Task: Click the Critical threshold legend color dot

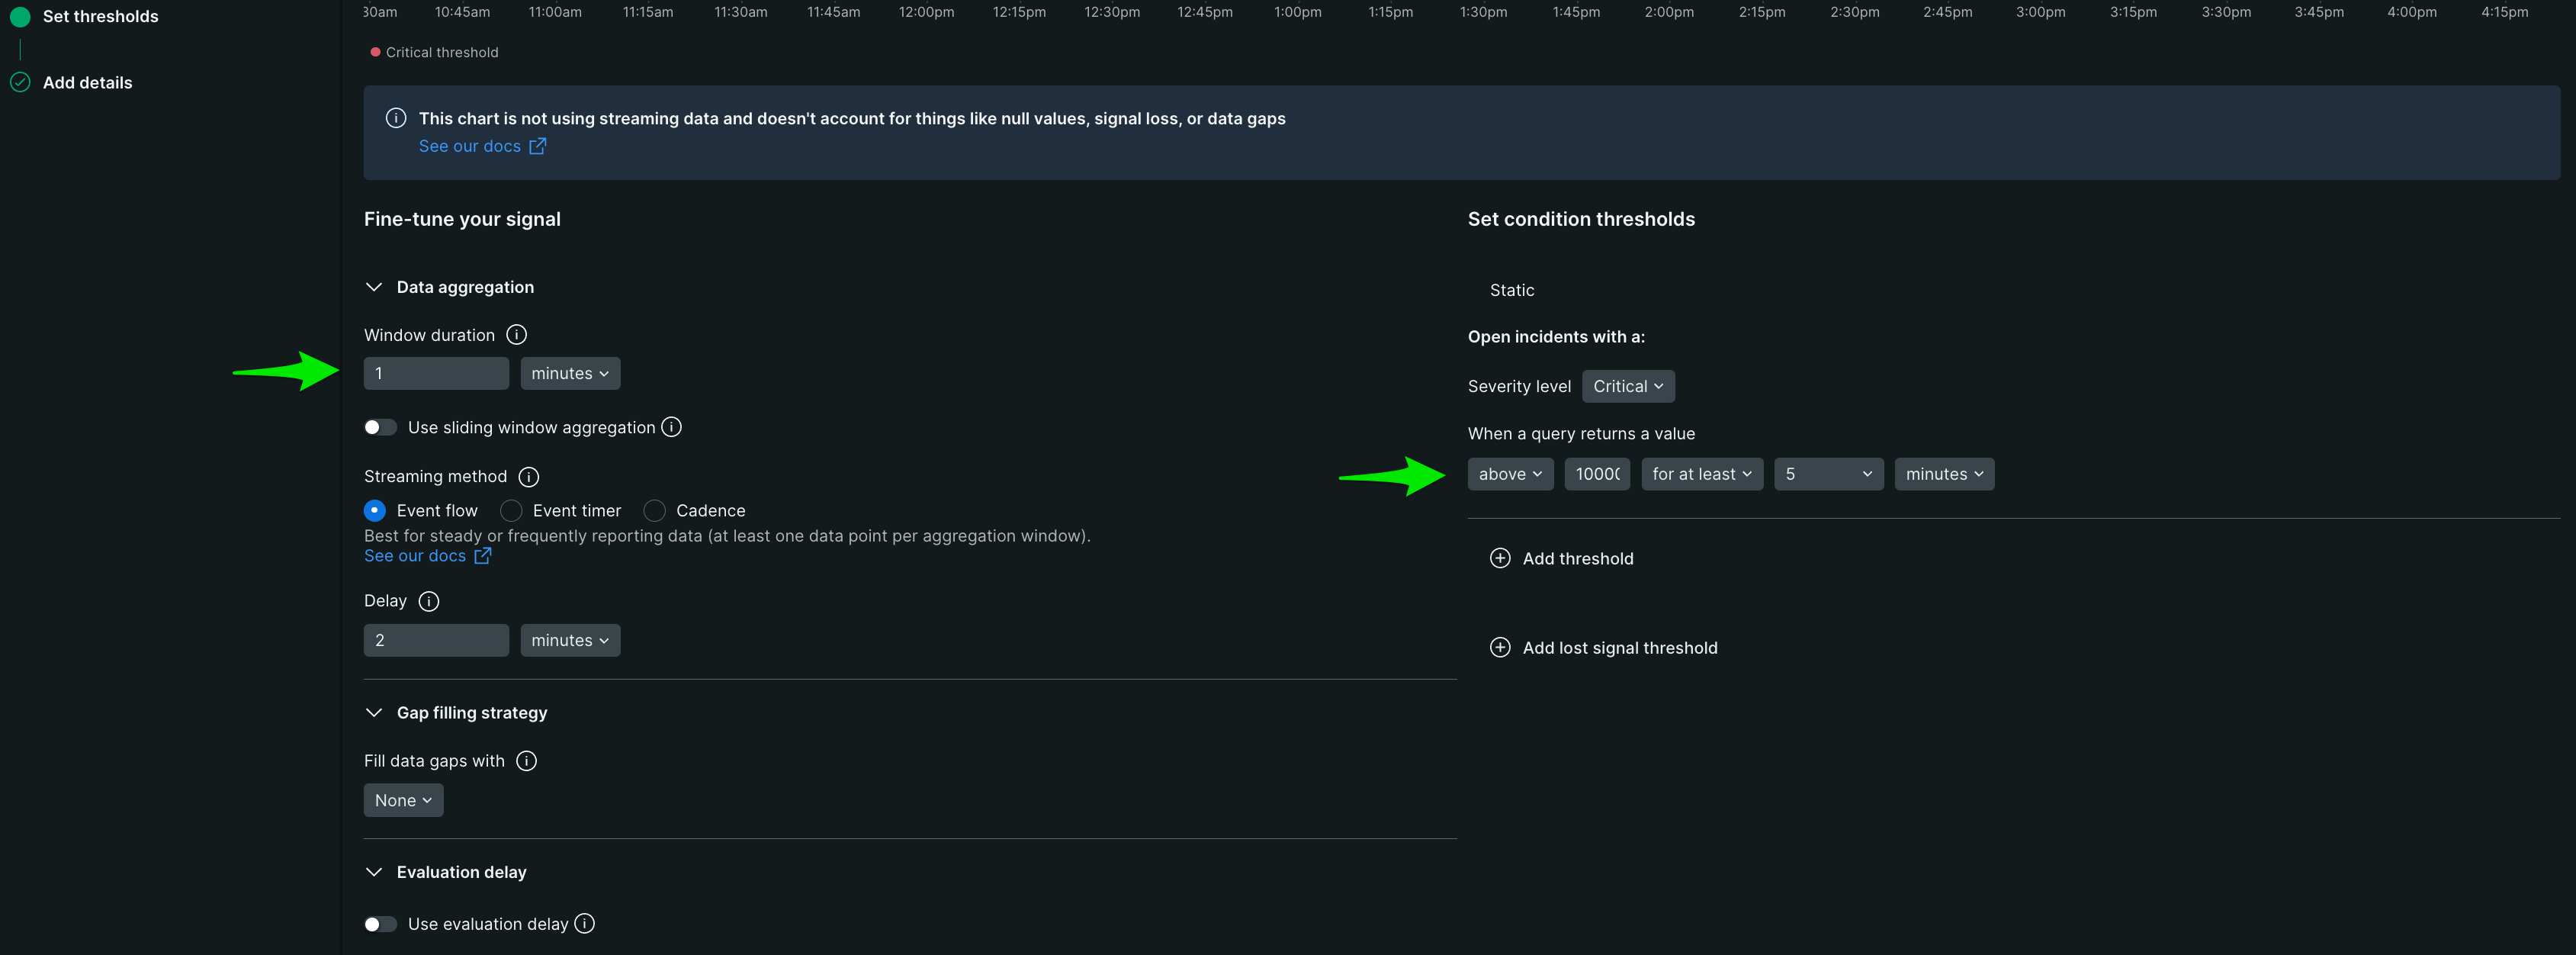Action: pos(375,51)
